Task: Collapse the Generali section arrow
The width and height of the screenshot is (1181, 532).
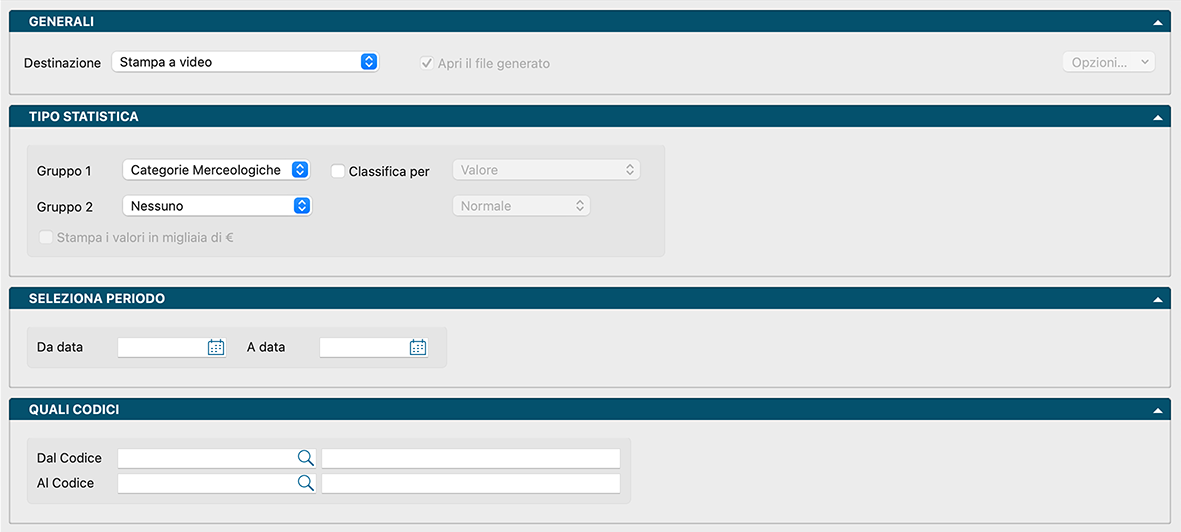Action: (1157, 22)
